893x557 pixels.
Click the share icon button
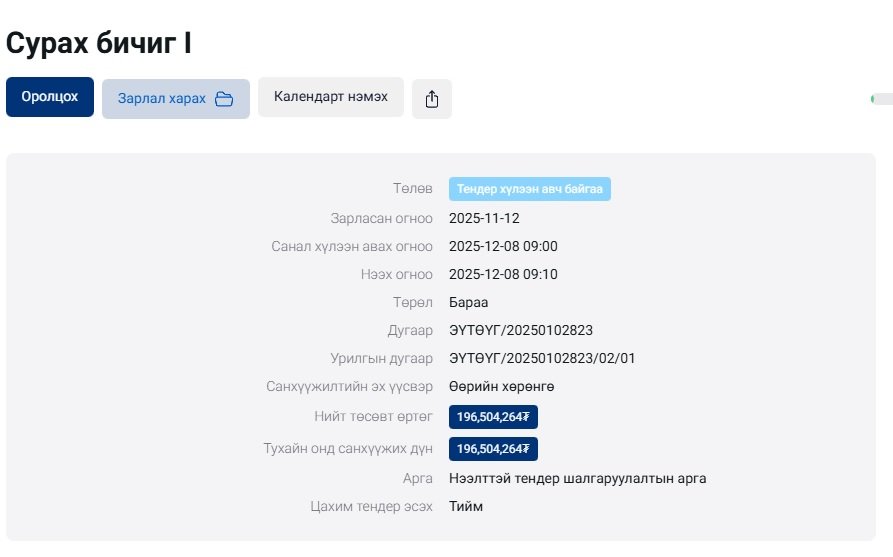tap(432, 99)
